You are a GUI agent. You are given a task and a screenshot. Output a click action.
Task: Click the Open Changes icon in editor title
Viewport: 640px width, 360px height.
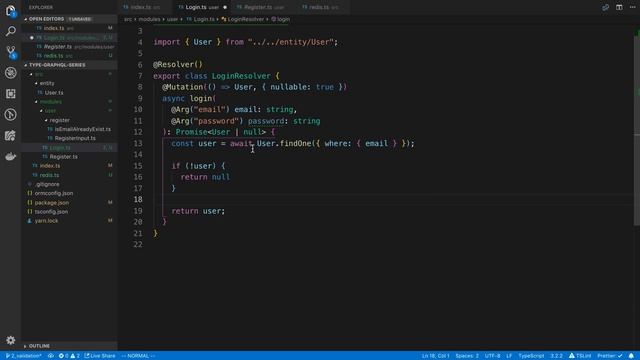(605, 7)
